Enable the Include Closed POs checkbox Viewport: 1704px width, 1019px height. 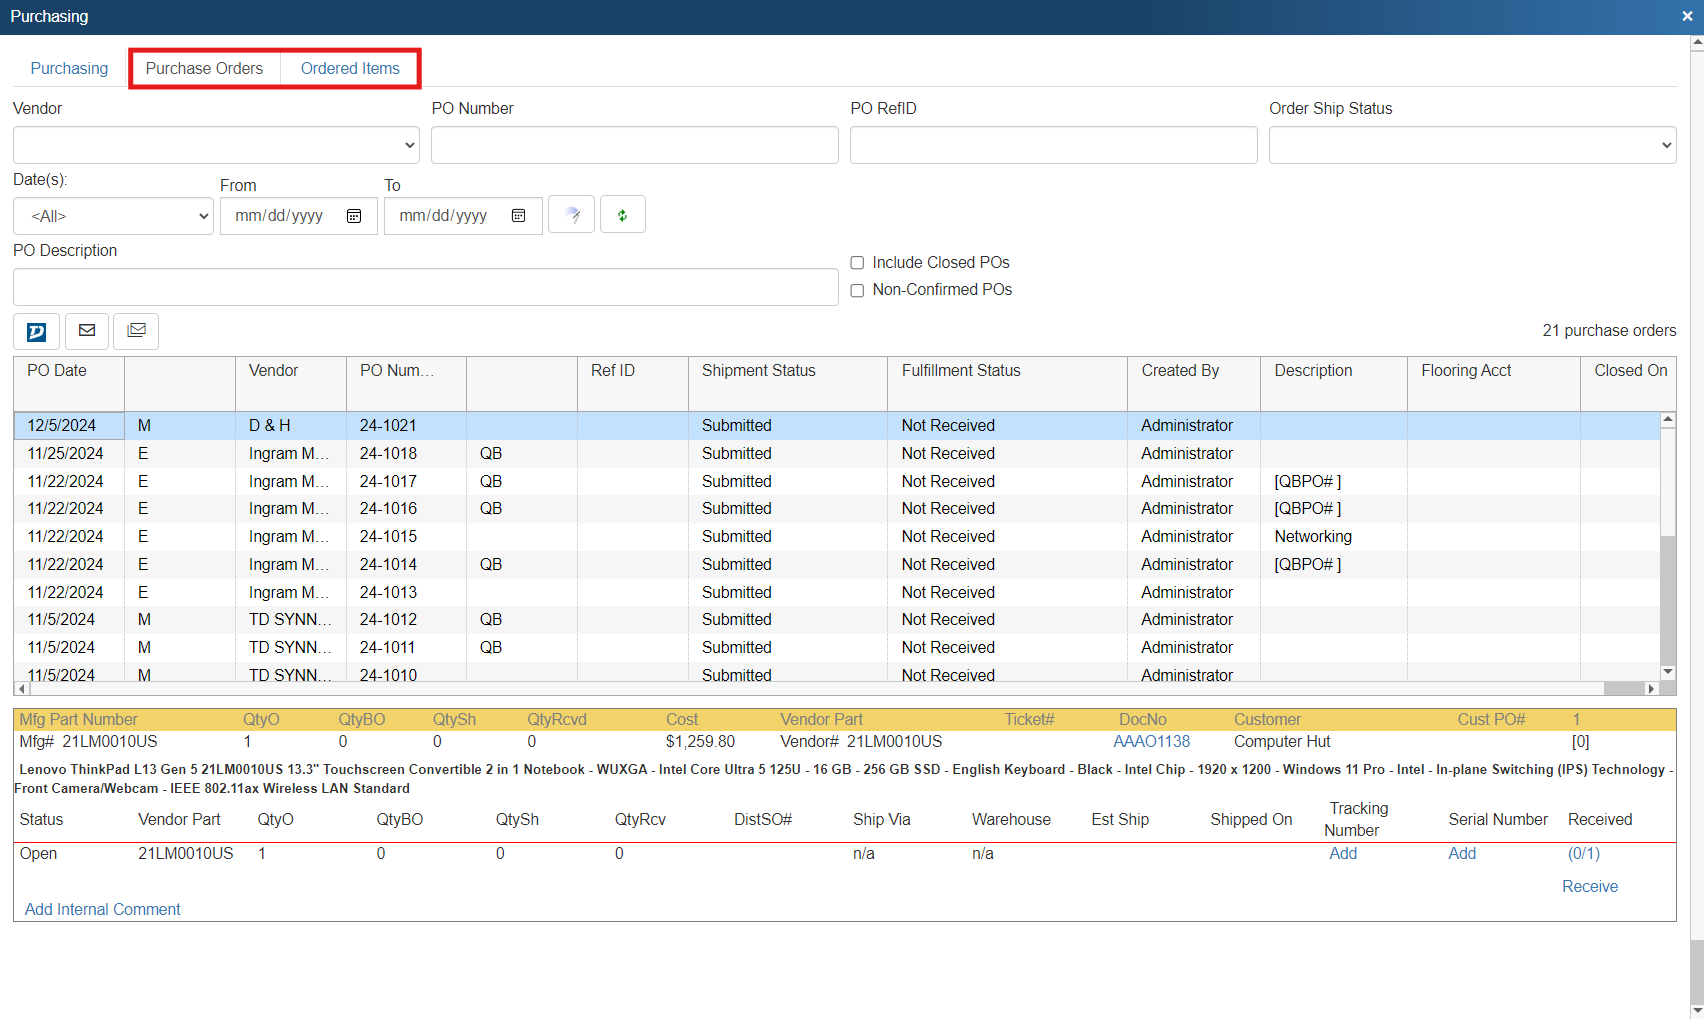pyautogui.click(x=857, y=263)
